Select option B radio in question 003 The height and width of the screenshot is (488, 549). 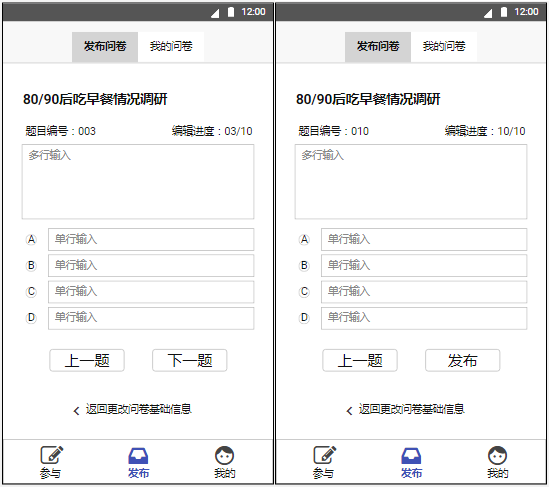click(x=31, y=266)
